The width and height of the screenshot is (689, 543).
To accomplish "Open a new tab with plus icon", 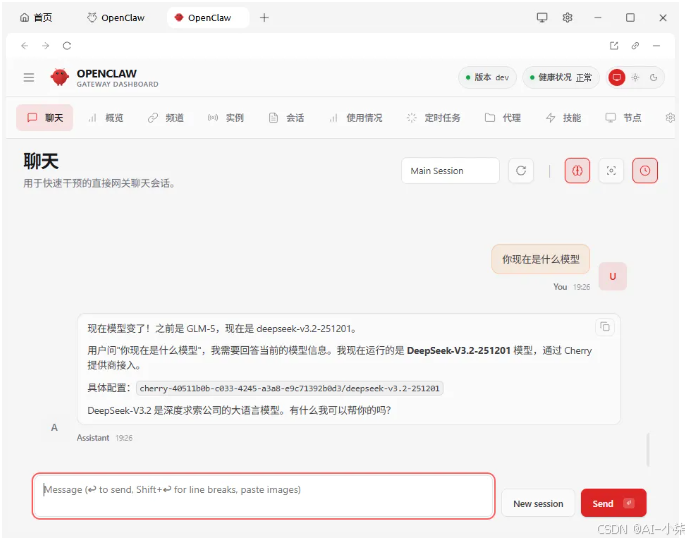I will click(x=264, y=18).
